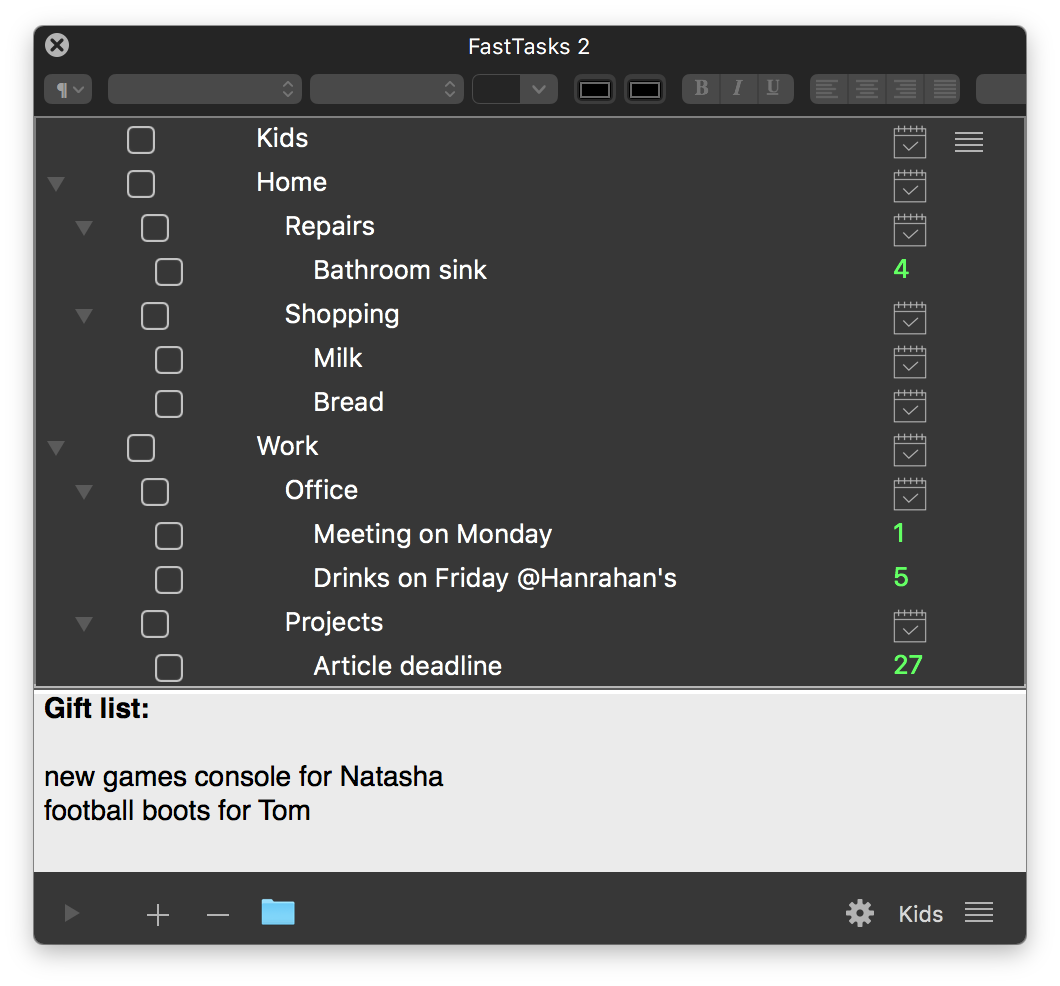
Task: Open the blue folder icon in bottom bar
Action: click(x=278, y=911)
